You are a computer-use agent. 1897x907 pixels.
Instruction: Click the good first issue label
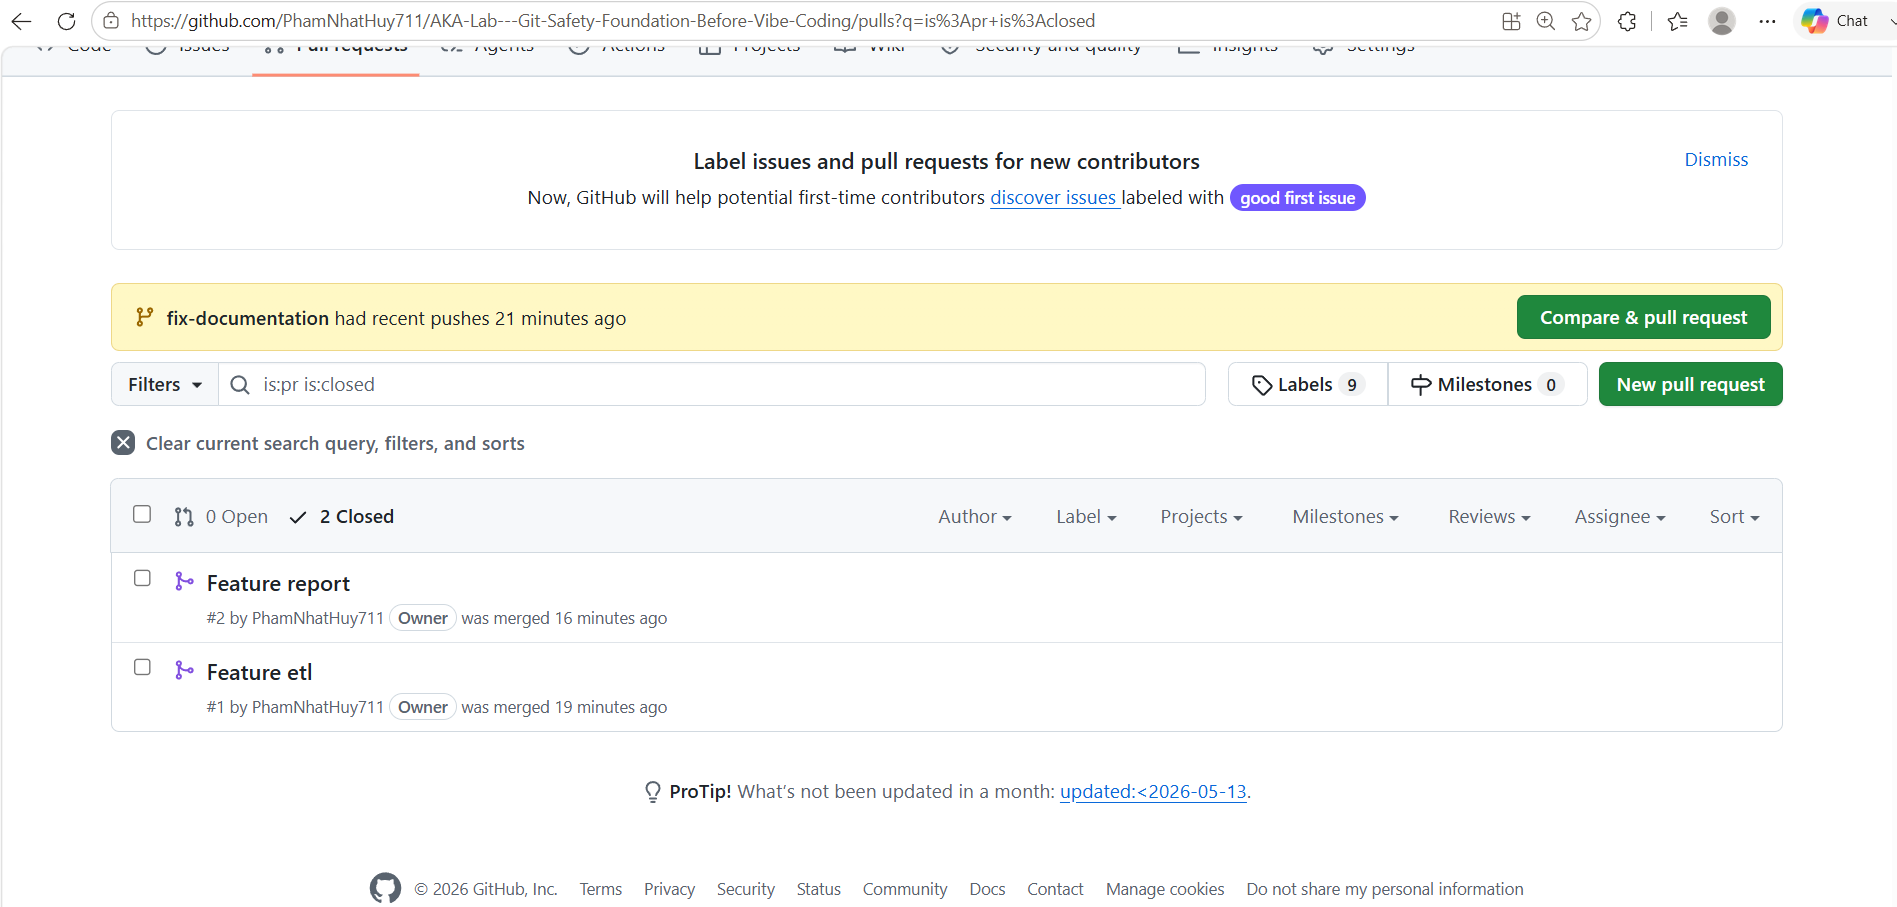pyautogui.click(x=1297, y=198)
